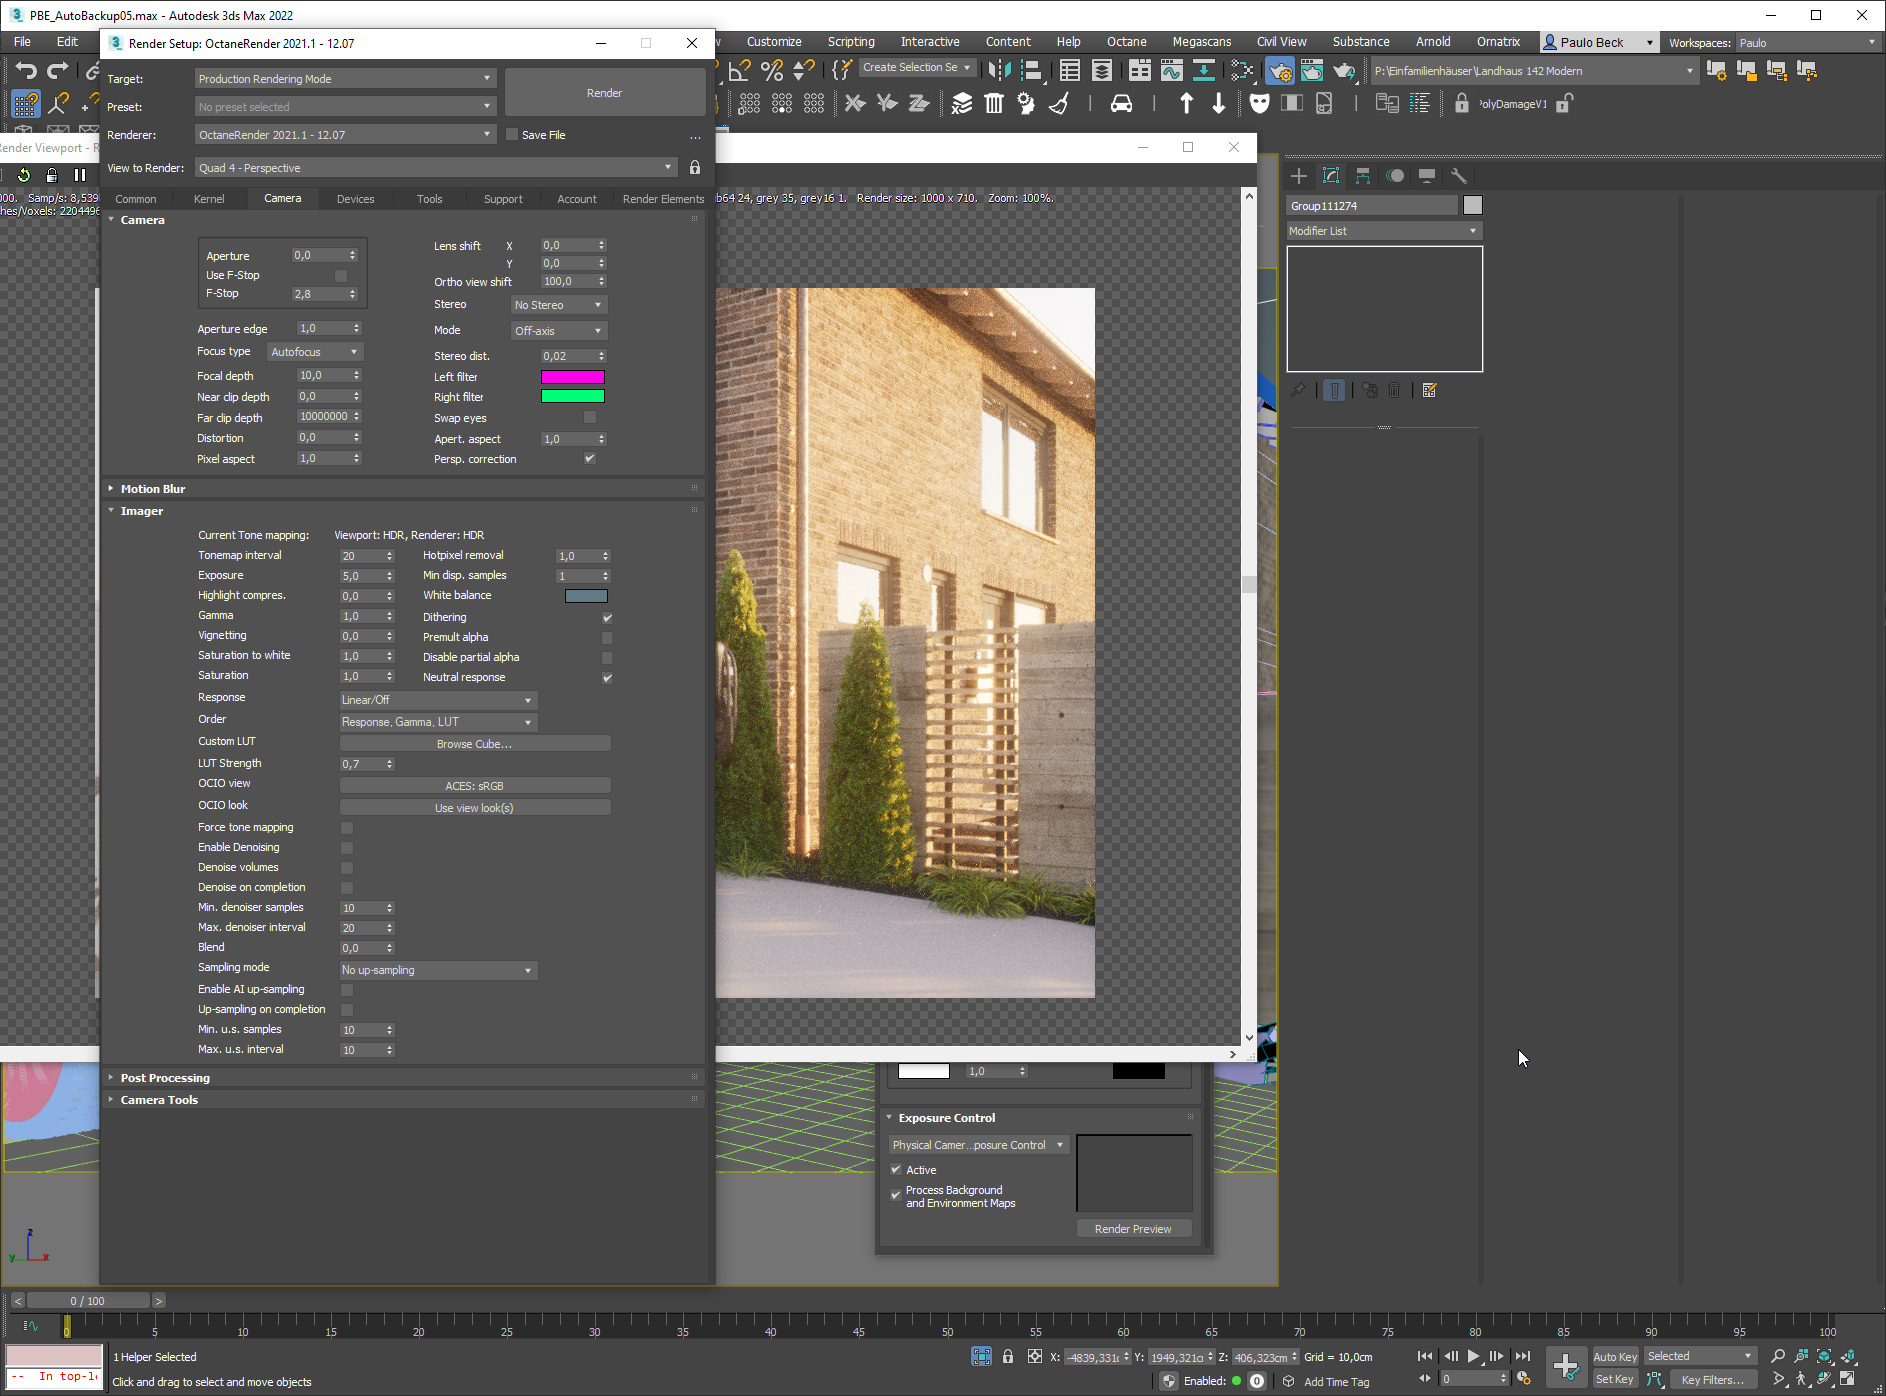Open the Rendered Frame Window icon
This screenshot has height=1396, width=1886.
point(1312,70)
